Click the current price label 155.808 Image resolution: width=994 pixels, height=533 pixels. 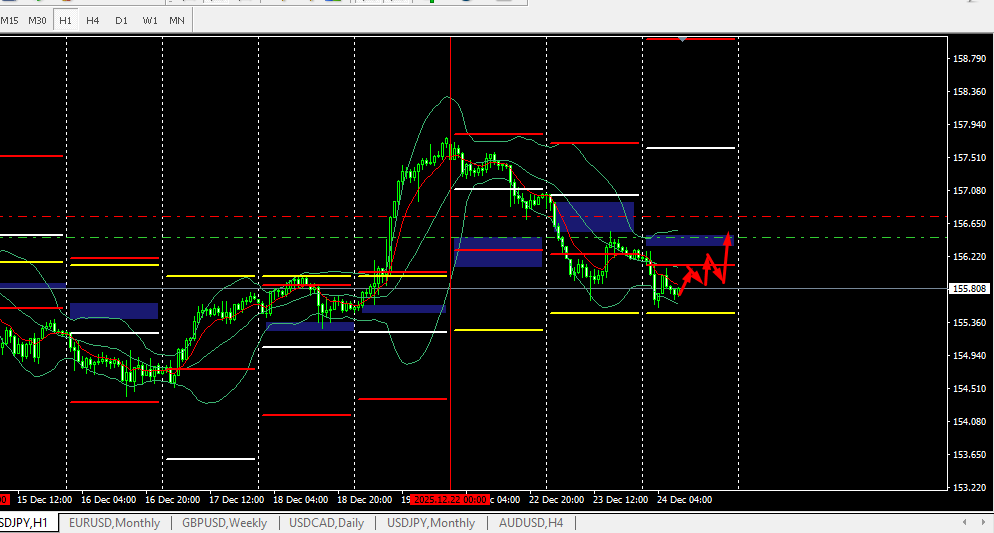(x=970, y=288)
